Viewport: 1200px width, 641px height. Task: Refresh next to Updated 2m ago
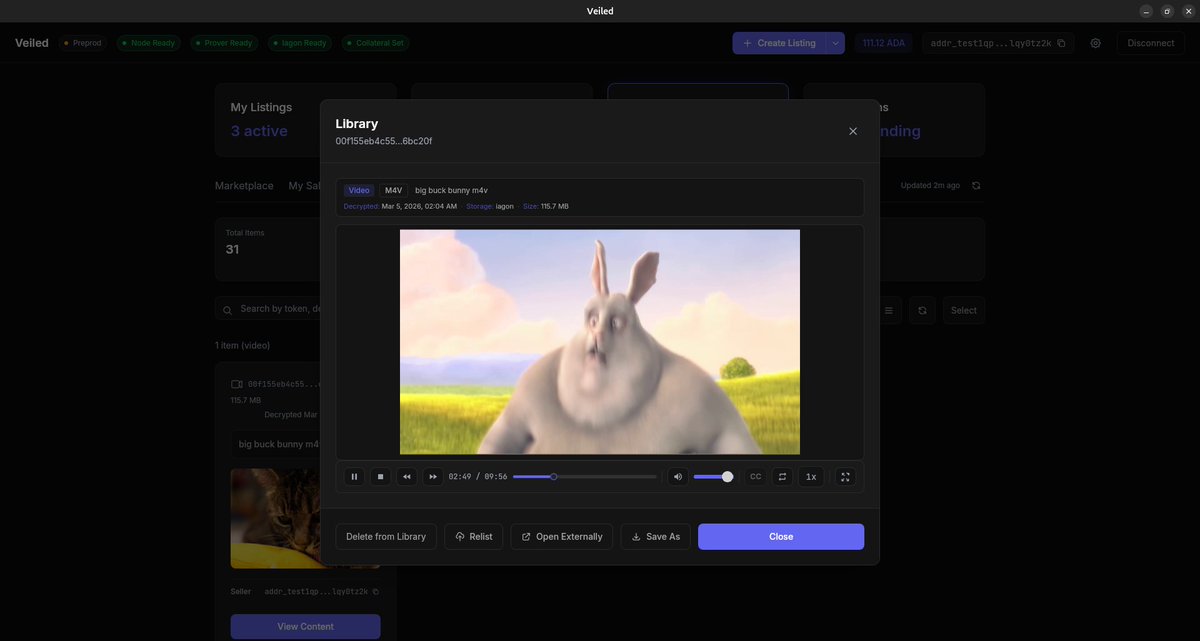[976, 186]
